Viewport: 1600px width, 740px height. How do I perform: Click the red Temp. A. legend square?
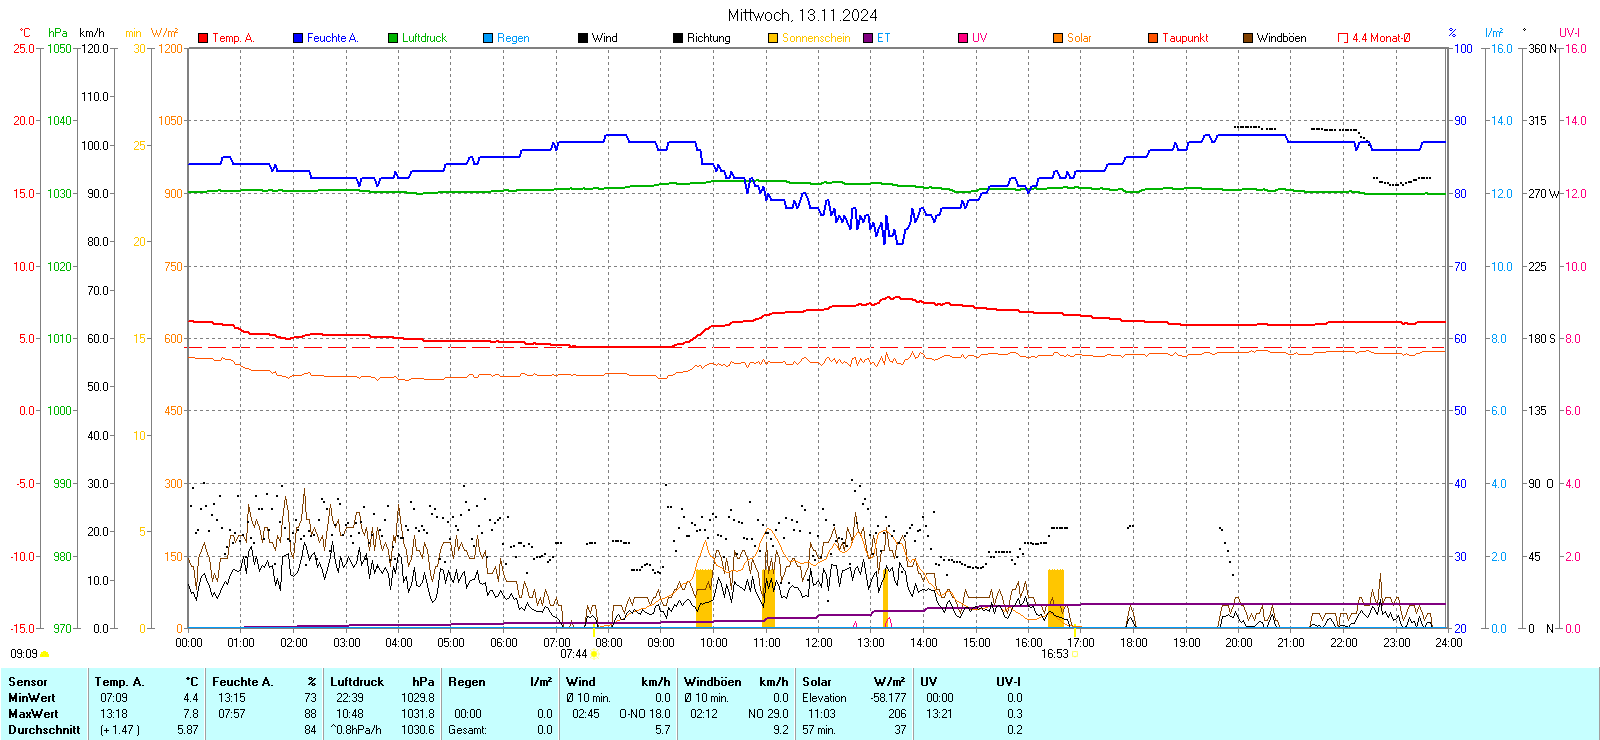[203, 38]
